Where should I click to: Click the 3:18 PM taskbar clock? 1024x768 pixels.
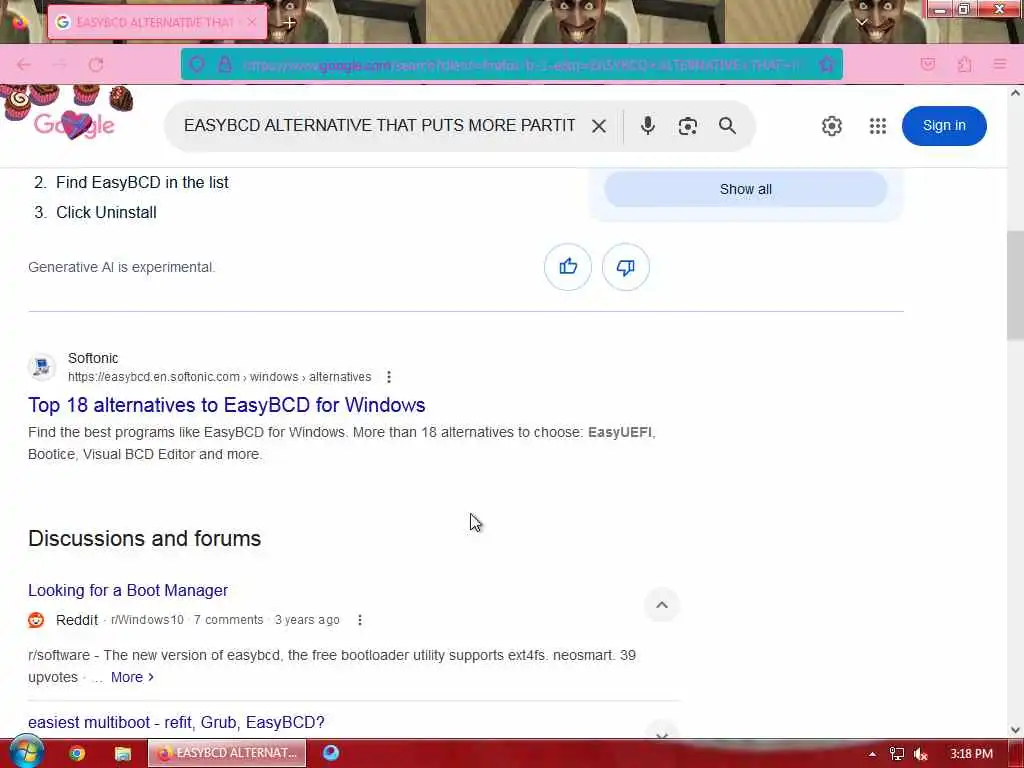click(x=971, y=754)
